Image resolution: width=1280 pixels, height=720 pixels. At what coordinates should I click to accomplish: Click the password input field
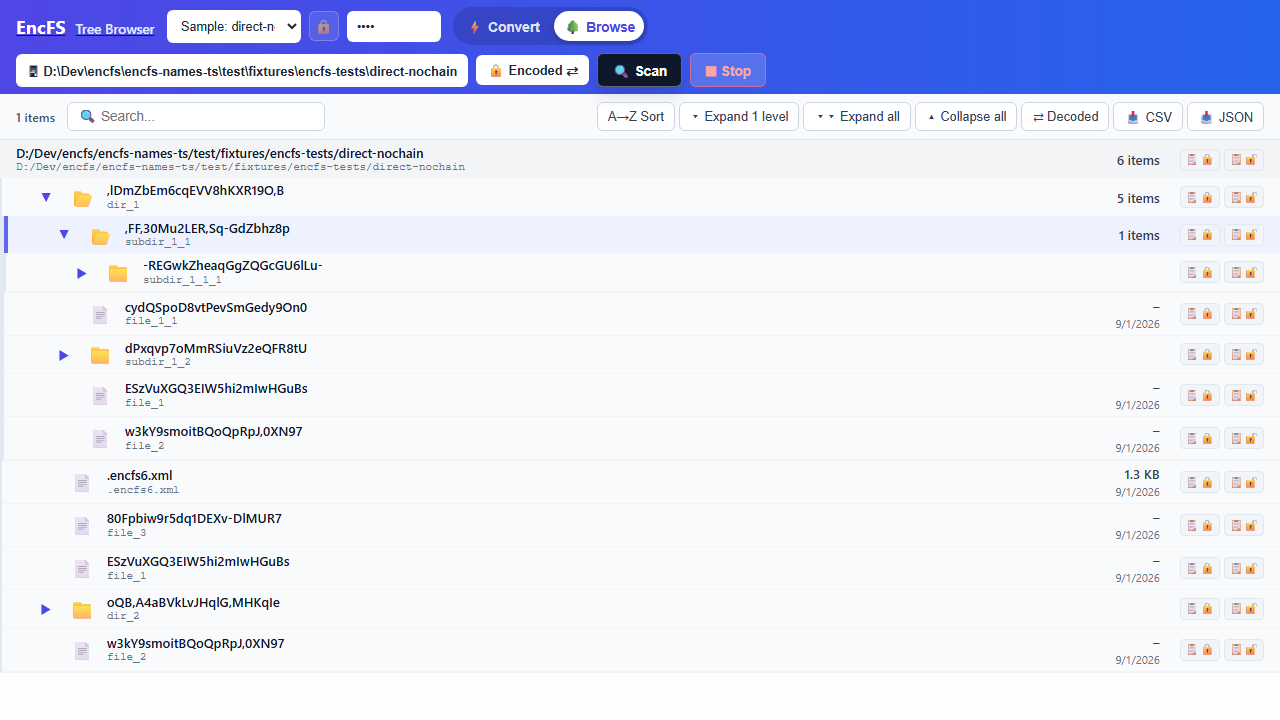point(394,27)
